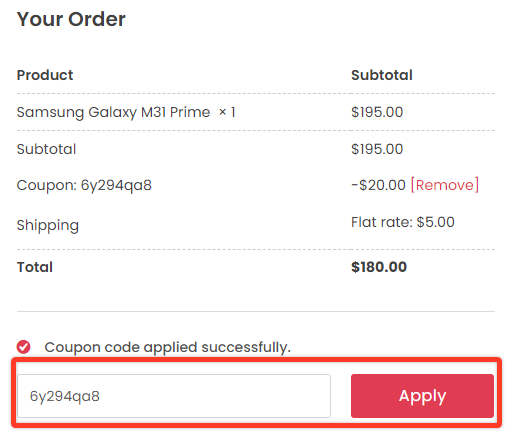Click the Product column header
Image resolution: width=507 pixels, height=432 pixels.
click(45, 75)
